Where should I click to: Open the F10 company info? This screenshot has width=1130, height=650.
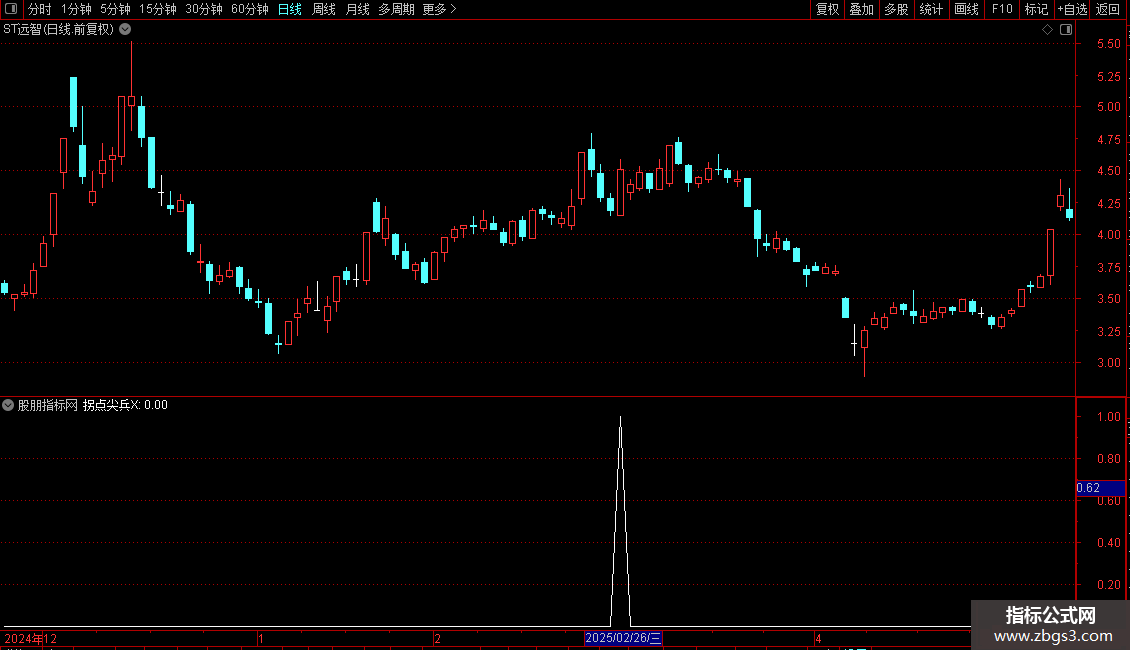(x=1002, y=9)
